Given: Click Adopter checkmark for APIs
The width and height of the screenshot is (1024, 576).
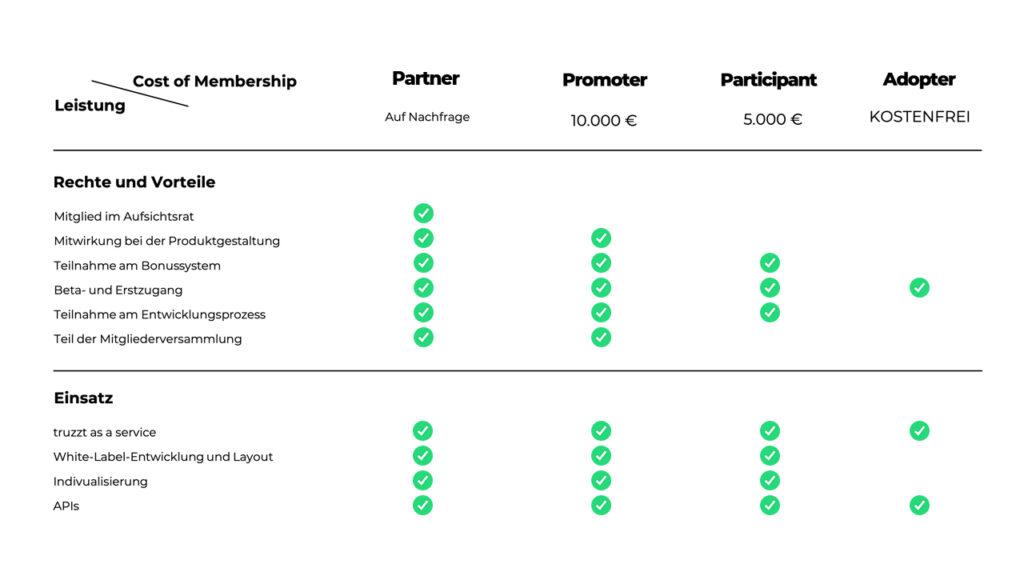Looking at the screenshot, I should pyautogui.click(x=920, y=505).
